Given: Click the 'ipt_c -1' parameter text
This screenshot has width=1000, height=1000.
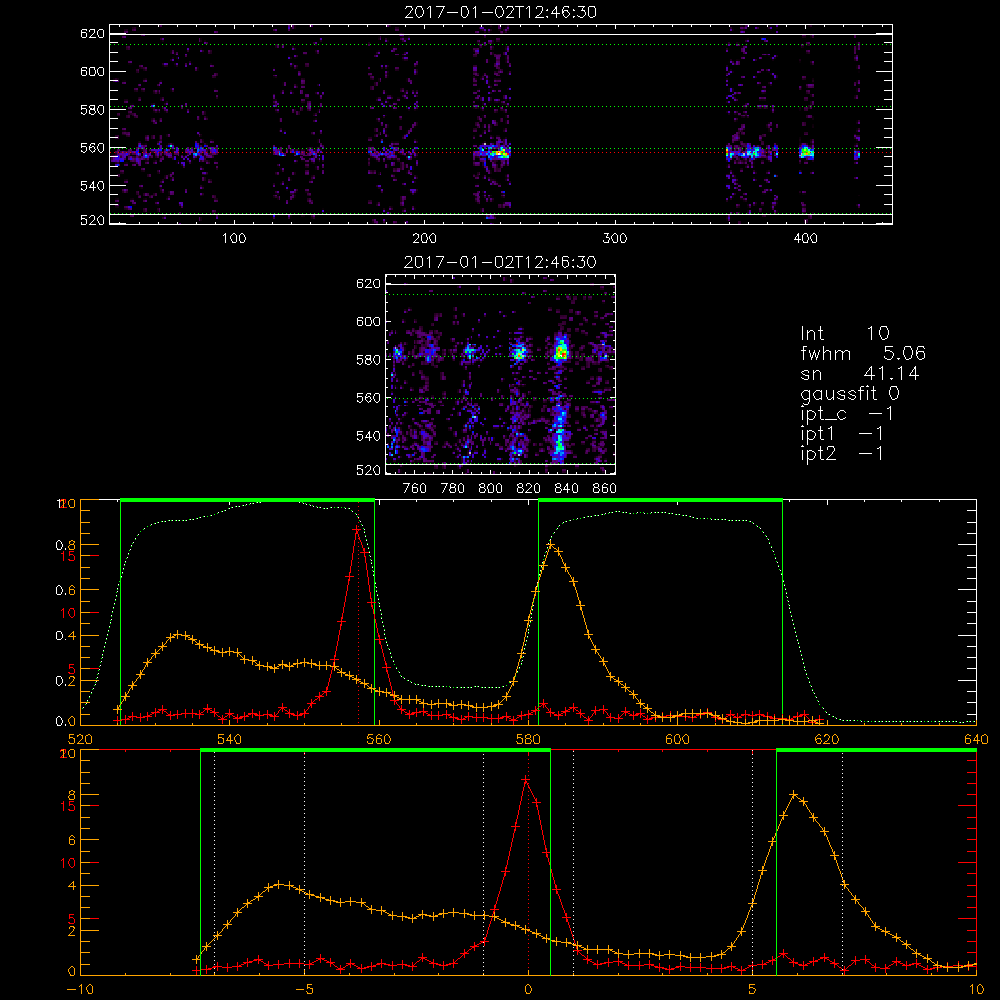Looking at the screenshot, I should pyautogui.click(x=848, y=415).
